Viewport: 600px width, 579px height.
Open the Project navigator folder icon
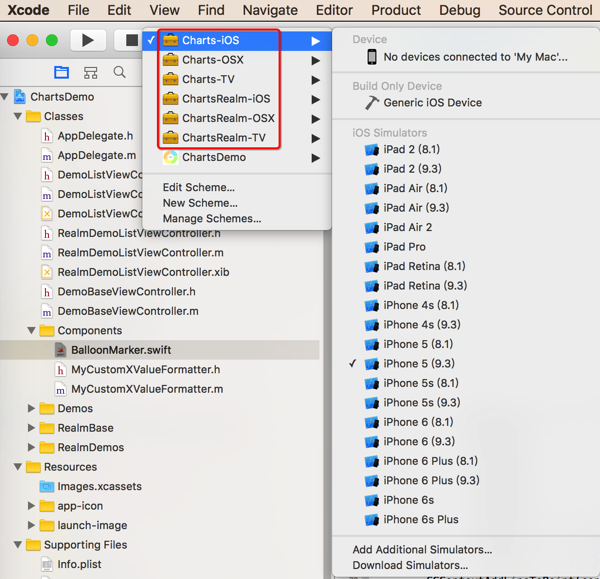pos(61,72)
